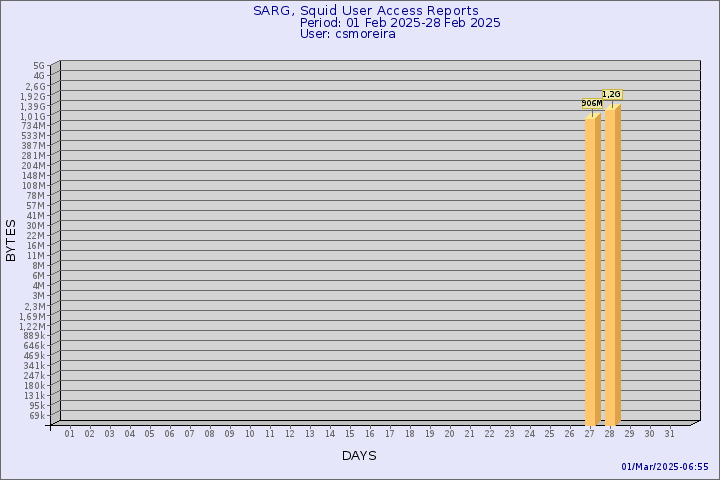The height and width of the screenshot is (480, 720).
Task: Click the 1,2G value label
Action: (x=611, y=94)
